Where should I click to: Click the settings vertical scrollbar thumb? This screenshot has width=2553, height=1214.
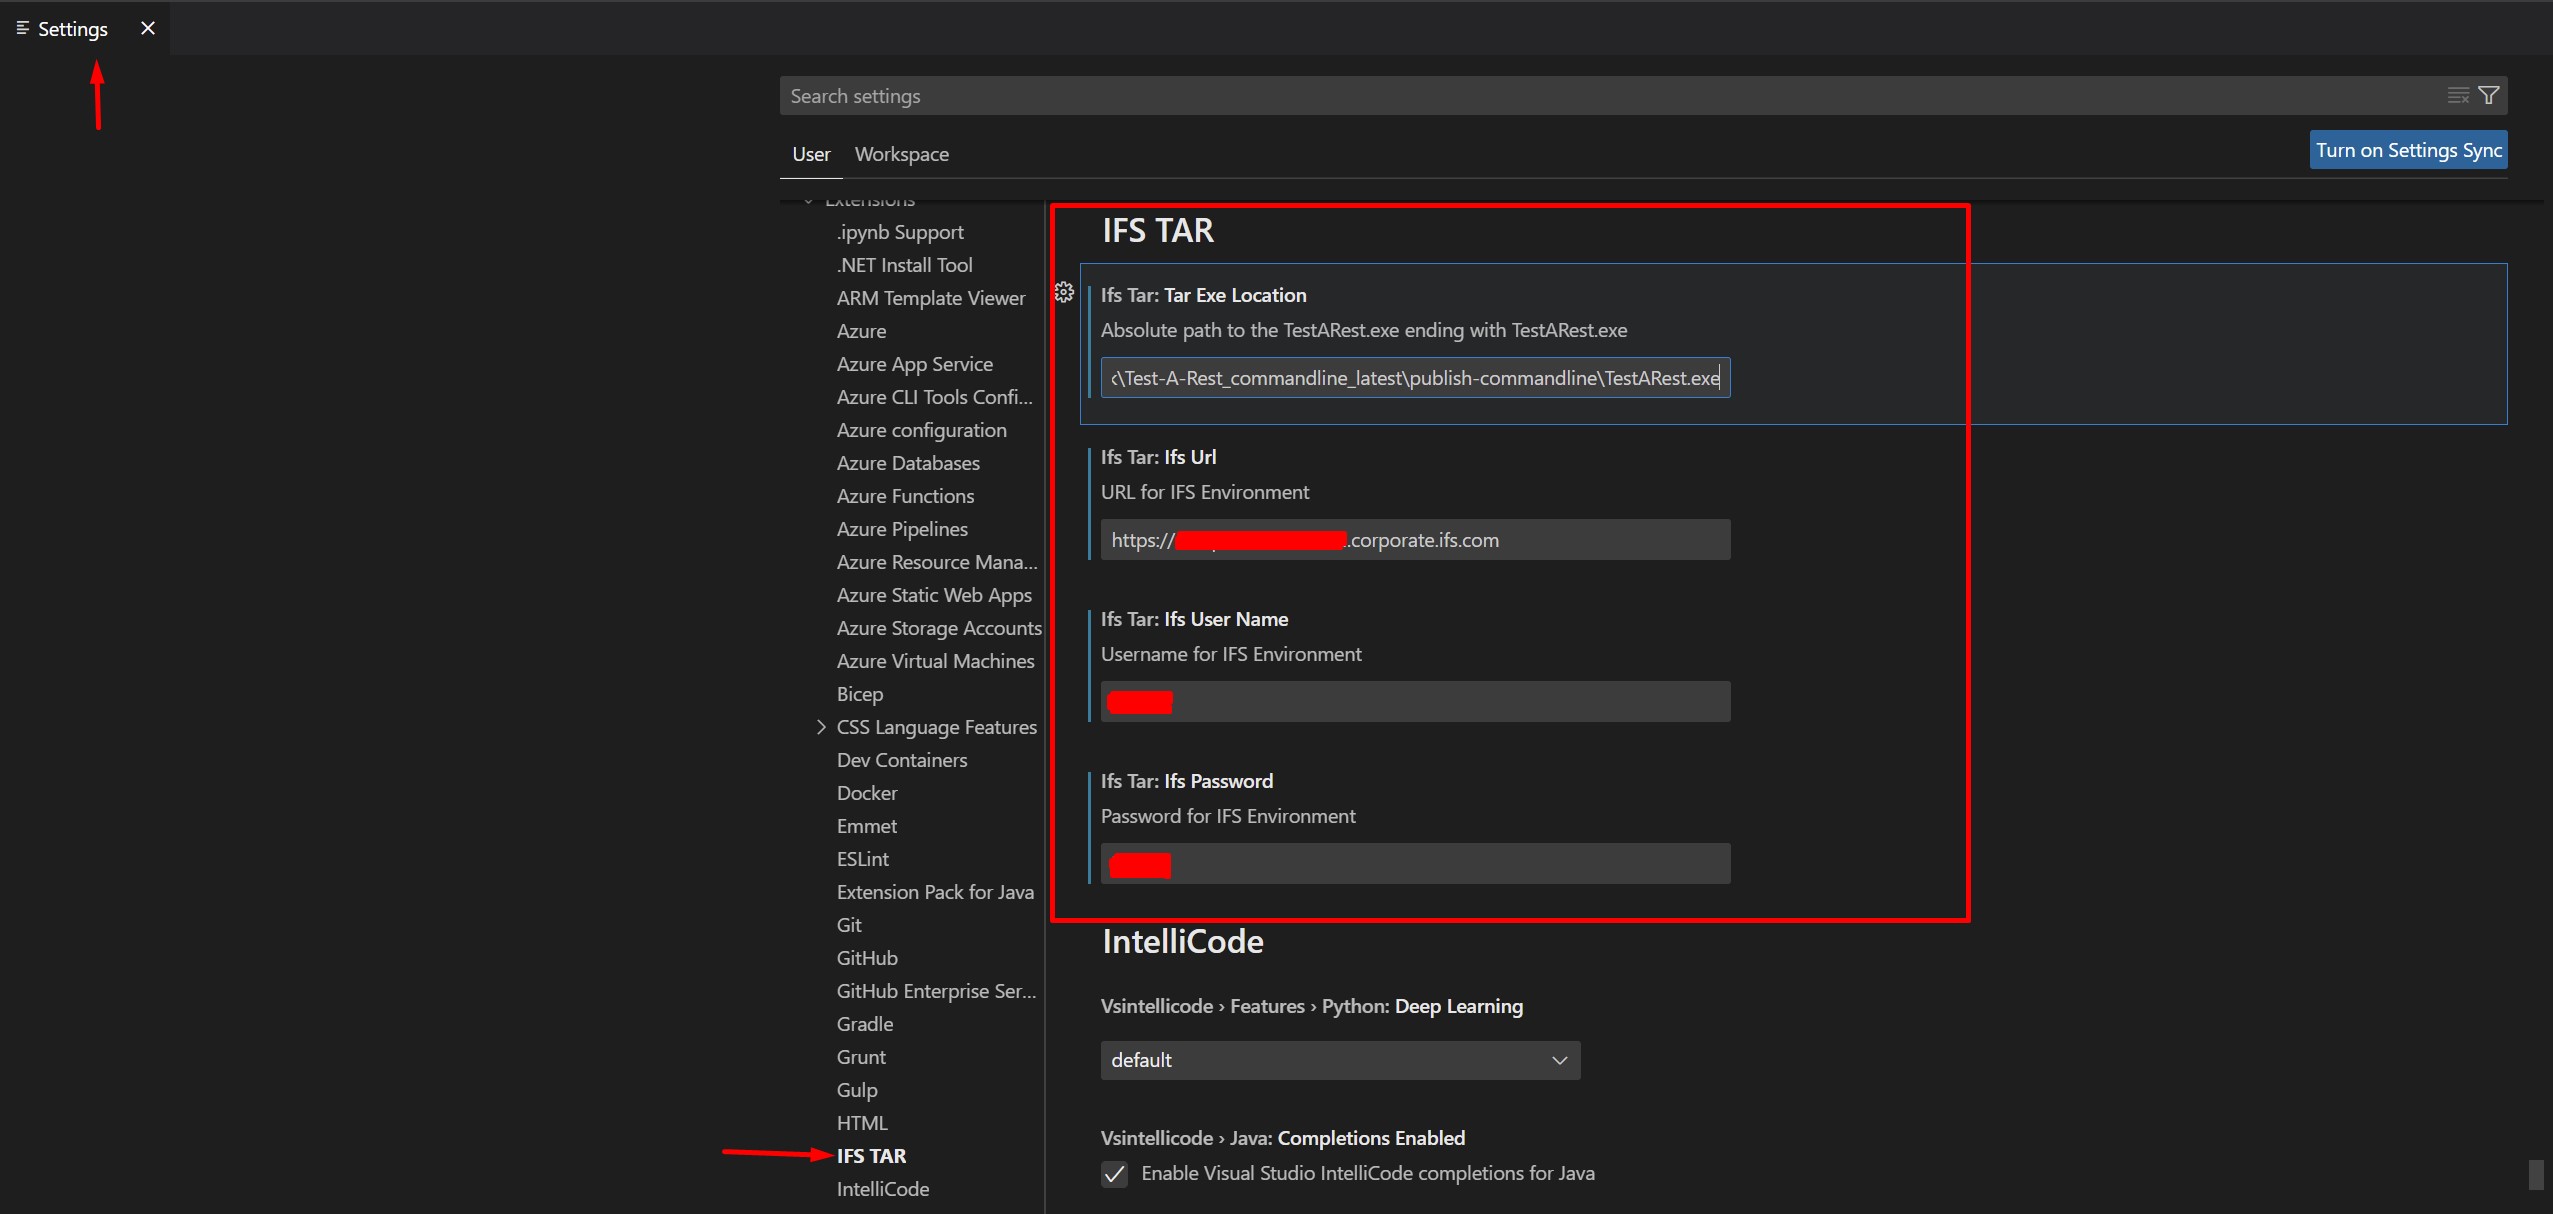click(2536, 1174)
